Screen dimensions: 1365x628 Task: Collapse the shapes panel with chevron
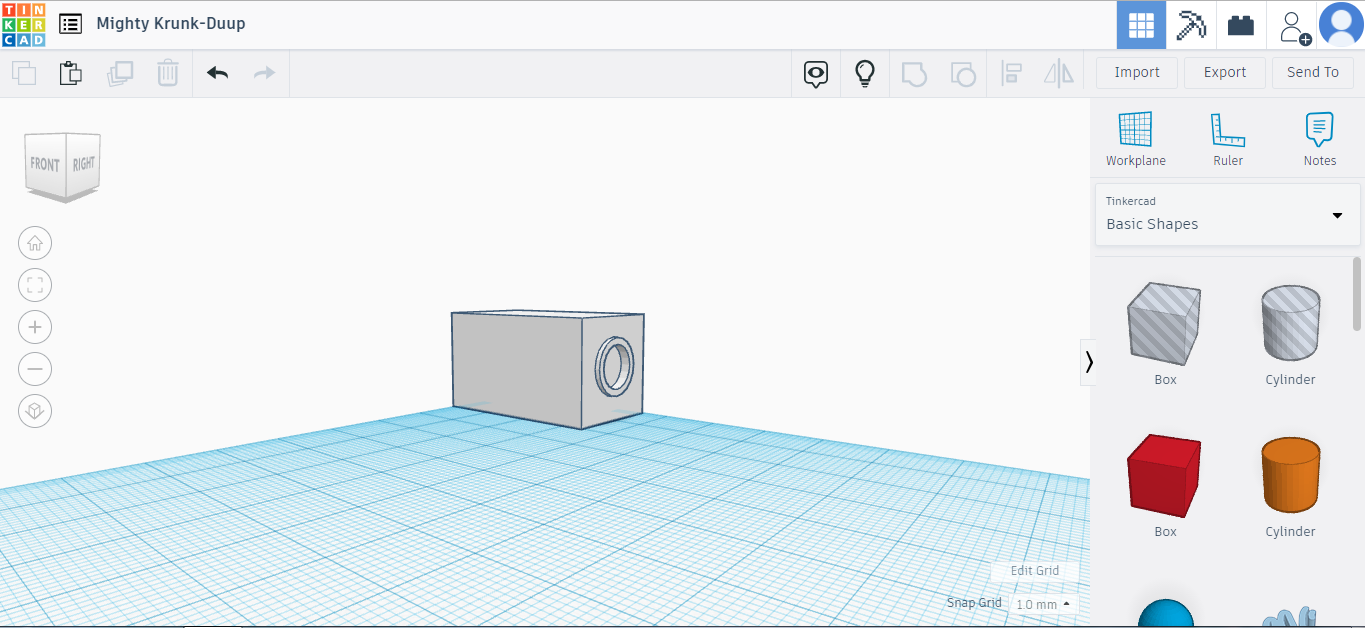pyautogui.click(x=1089, y=362)
